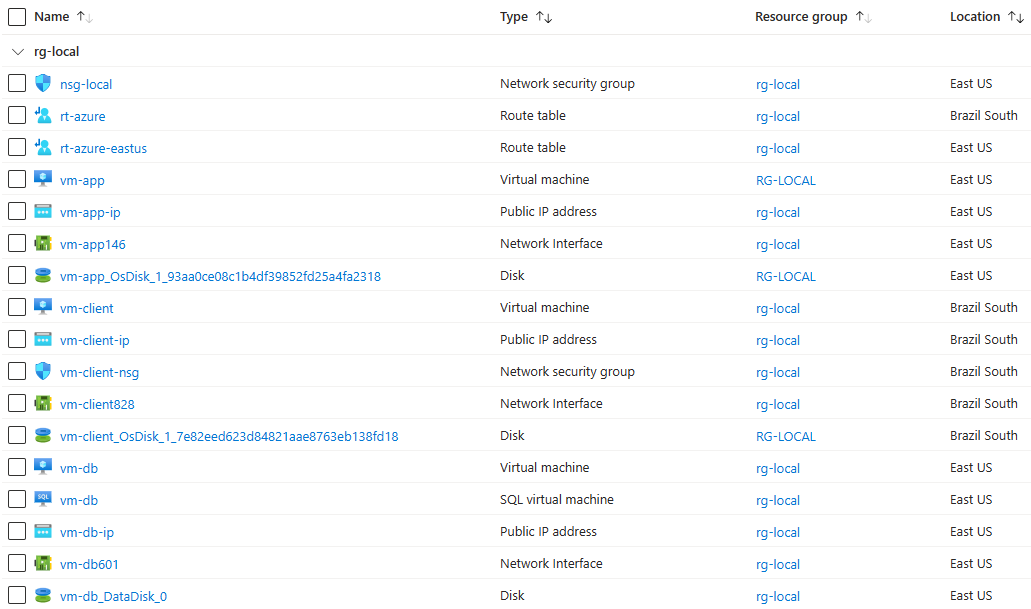The height and width of the screenshot is (609, 1031).
Task: Click the Type column header
Action: click(514, 16)
